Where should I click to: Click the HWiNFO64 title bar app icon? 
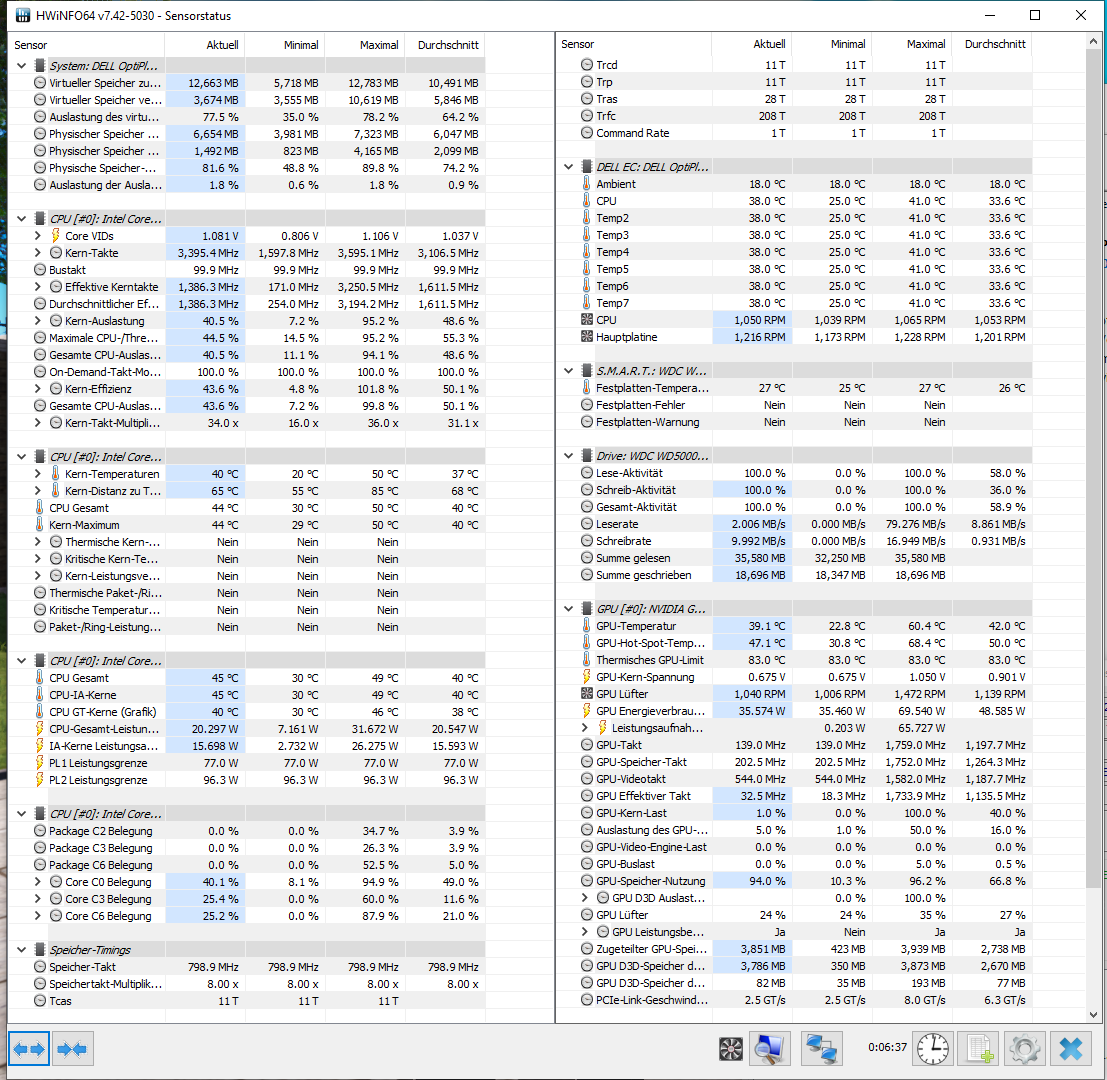click(23, 15)
